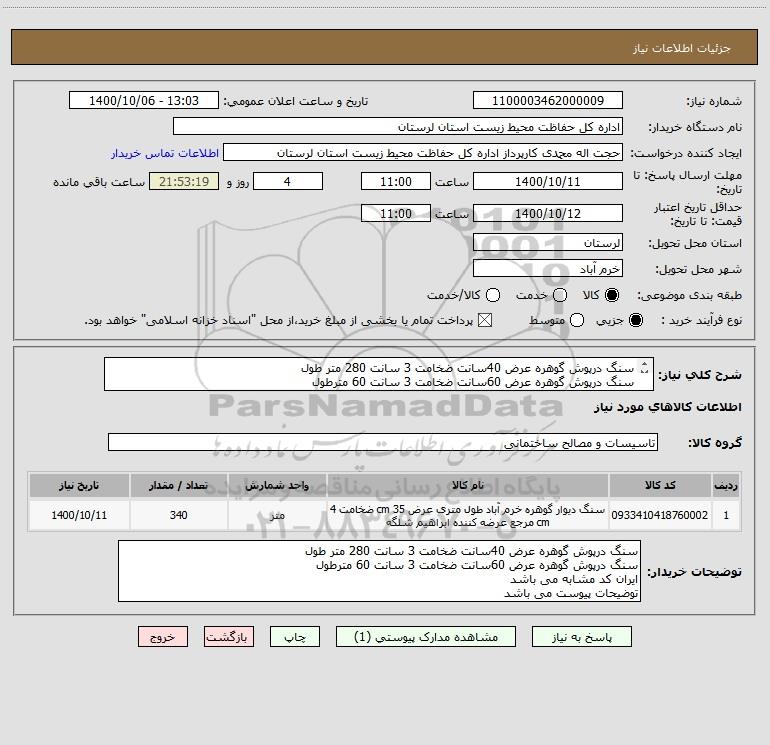
Task: Click the نام دستگاه خریدار field
Action: 398,126
